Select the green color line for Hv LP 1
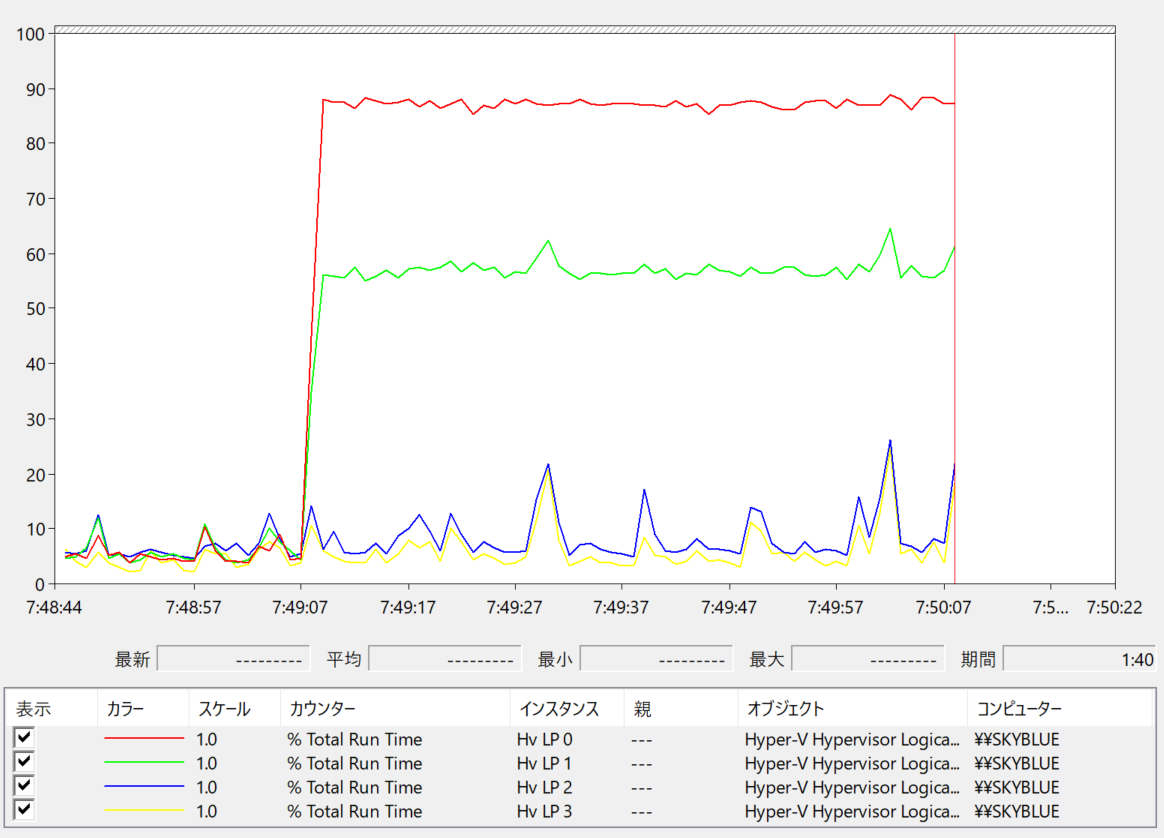 pos(143,762)
